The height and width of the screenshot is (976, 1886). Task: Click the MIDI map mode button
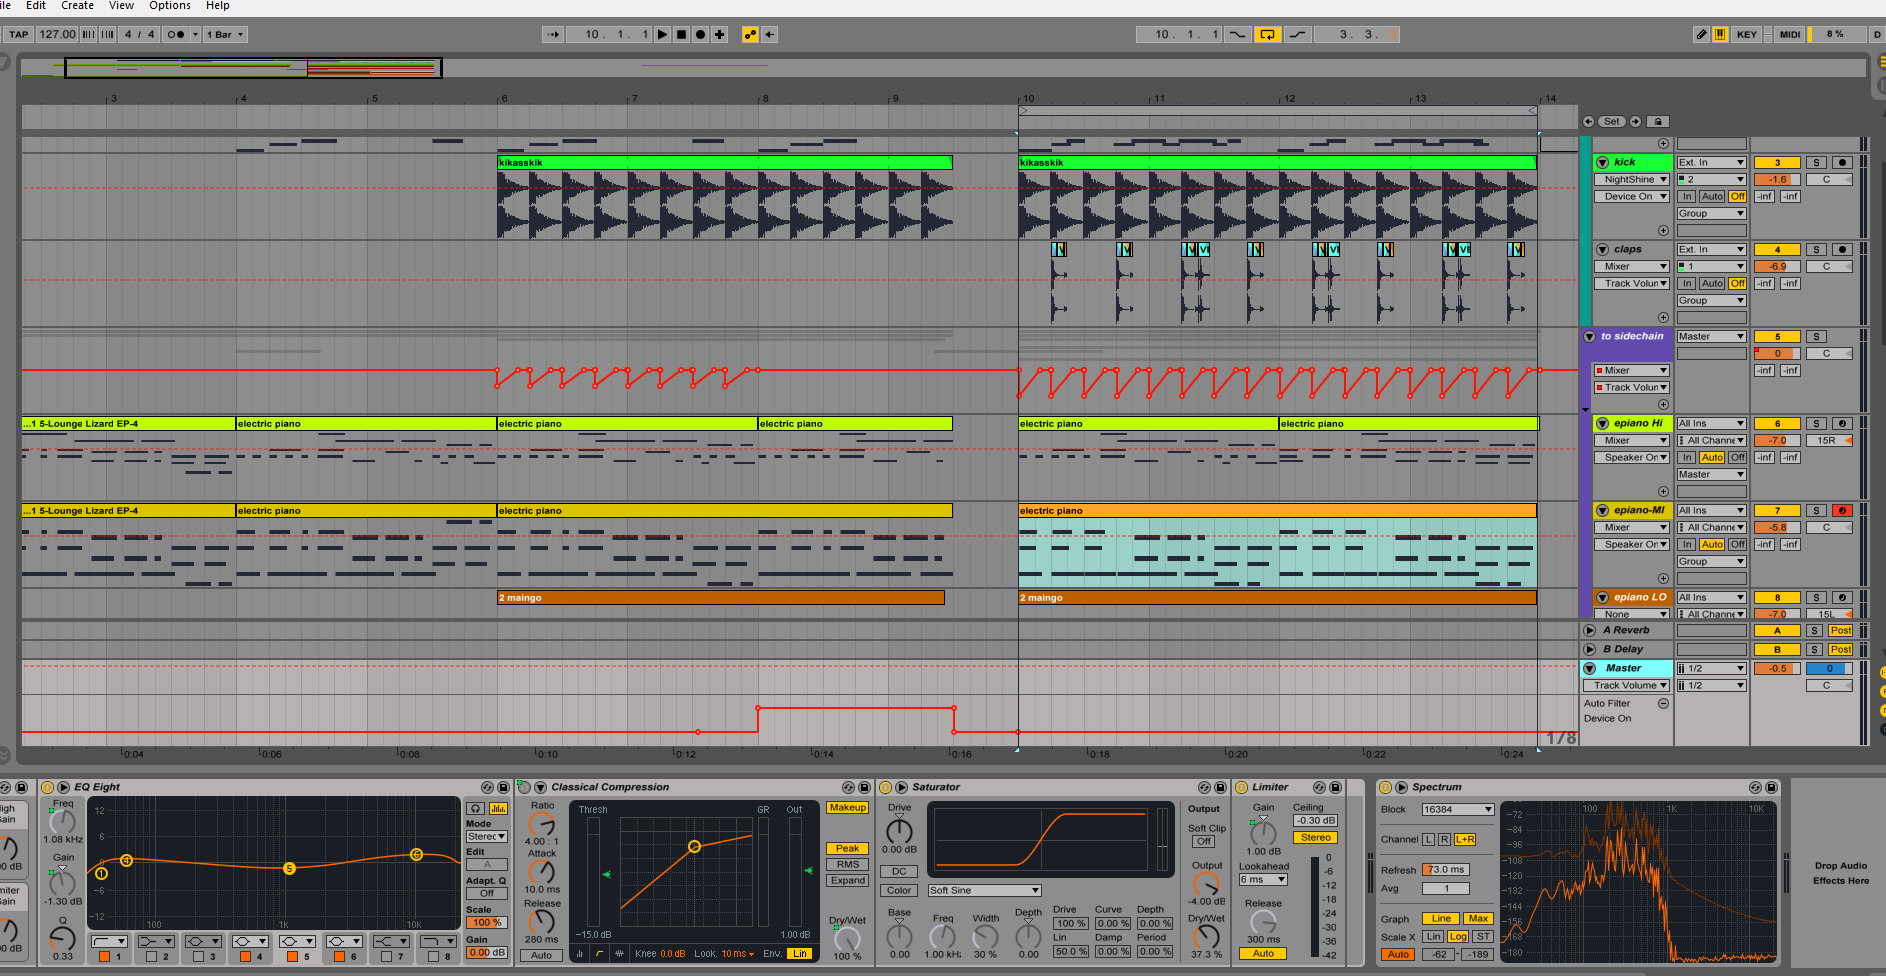tap(1789, 34)
